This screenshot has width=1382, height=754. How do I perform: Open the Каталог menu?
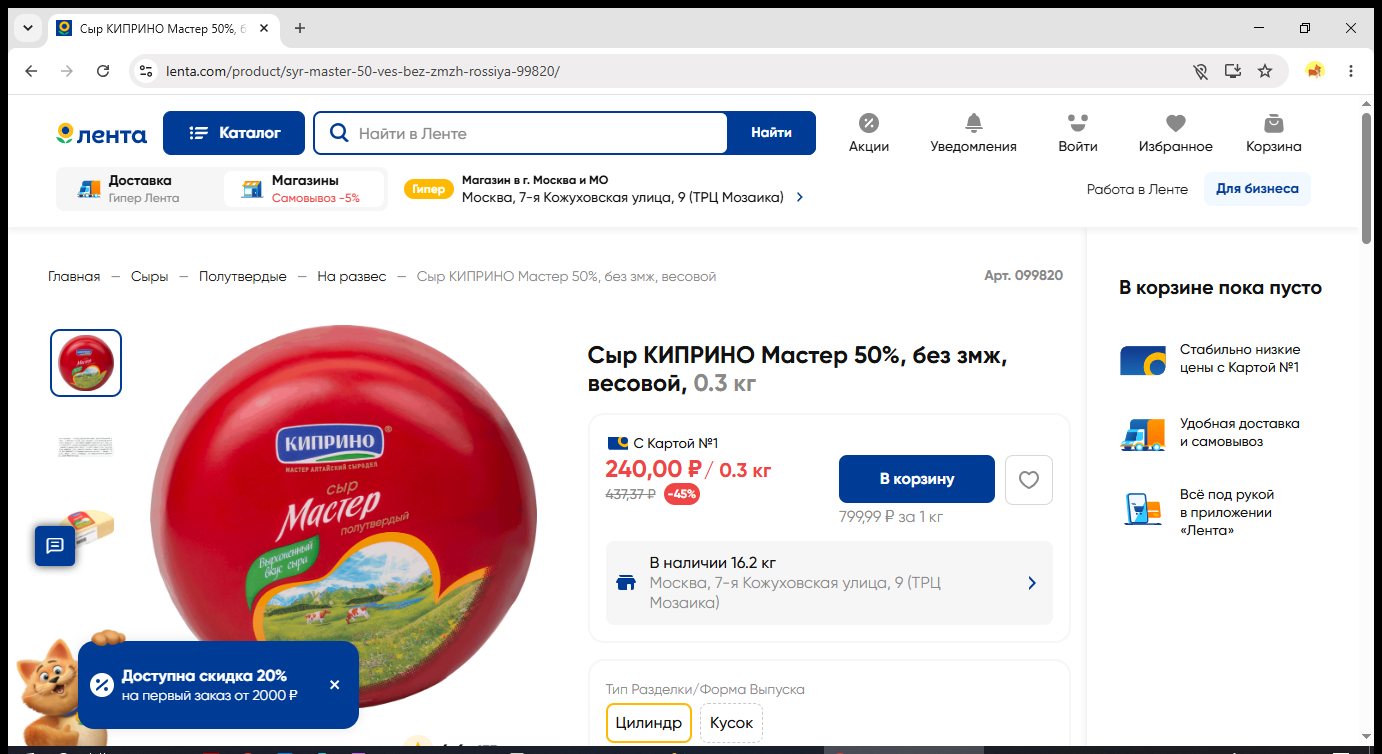(234, 133)
